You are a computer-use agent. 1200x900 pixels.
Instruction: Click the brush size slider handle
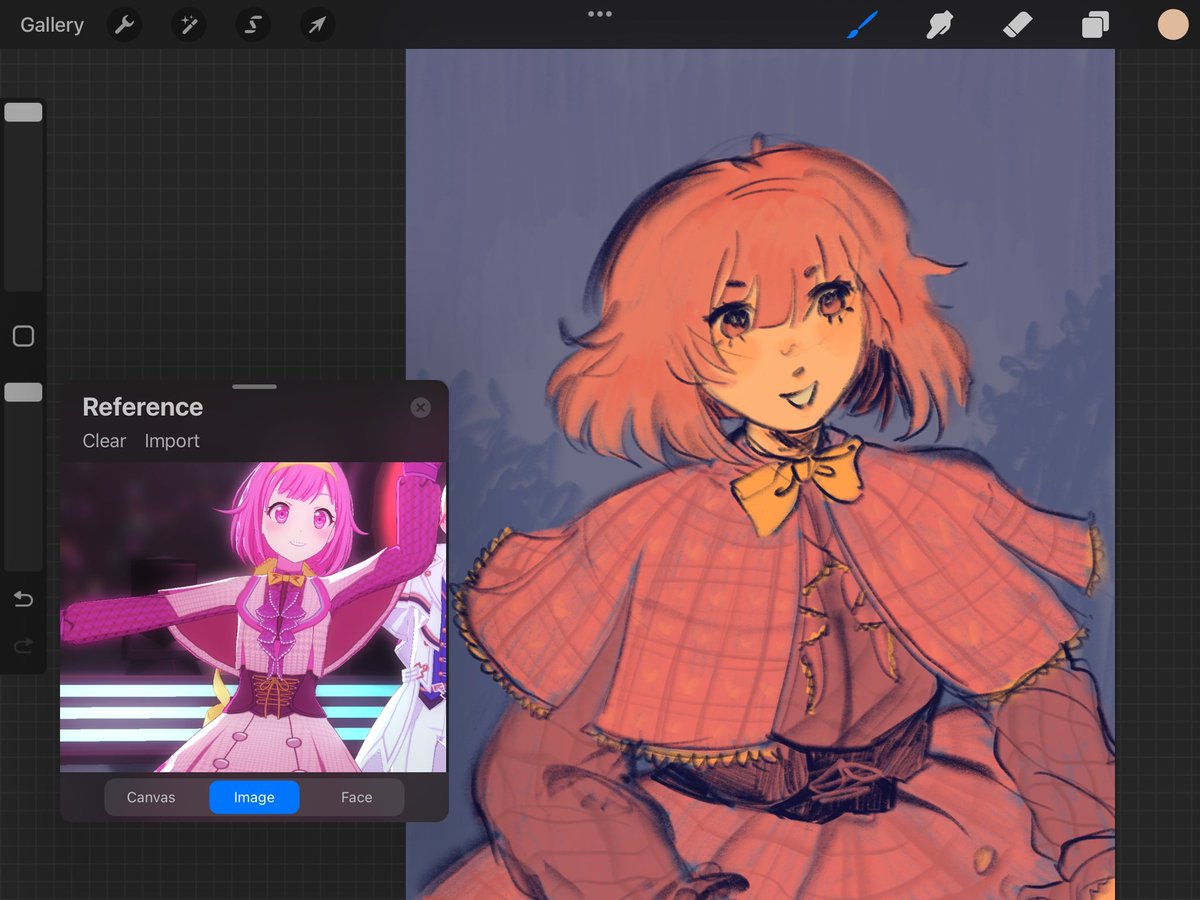click(23, 112)
